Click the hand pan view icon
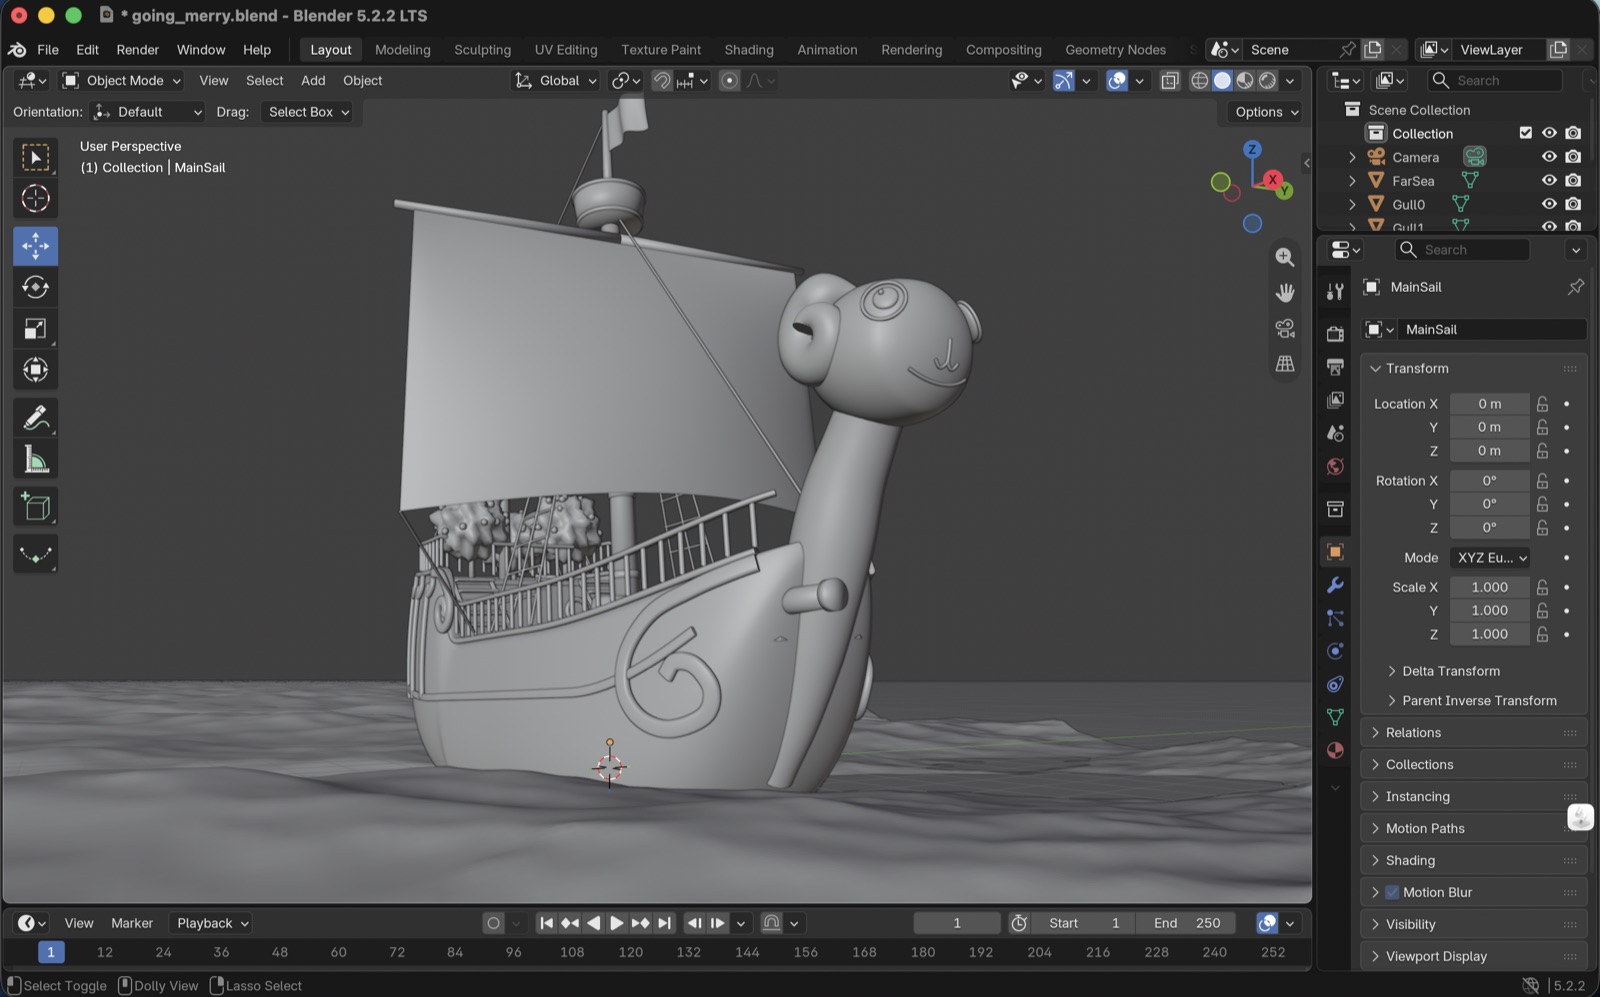The width and height of the screenshot is (1600, 997). [x=1285, y=292]
